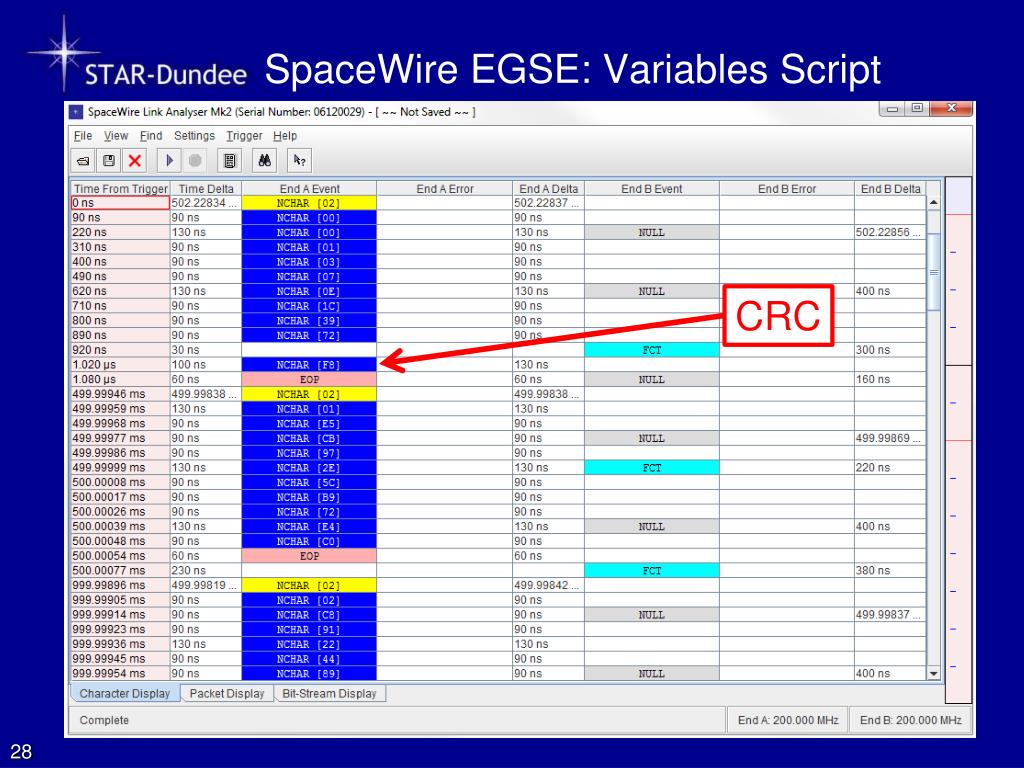This screenshot has width=1024, height=768.
Task: Select the NCHAR [02] cell at 499.99946 ms
Action: point(309,394)
